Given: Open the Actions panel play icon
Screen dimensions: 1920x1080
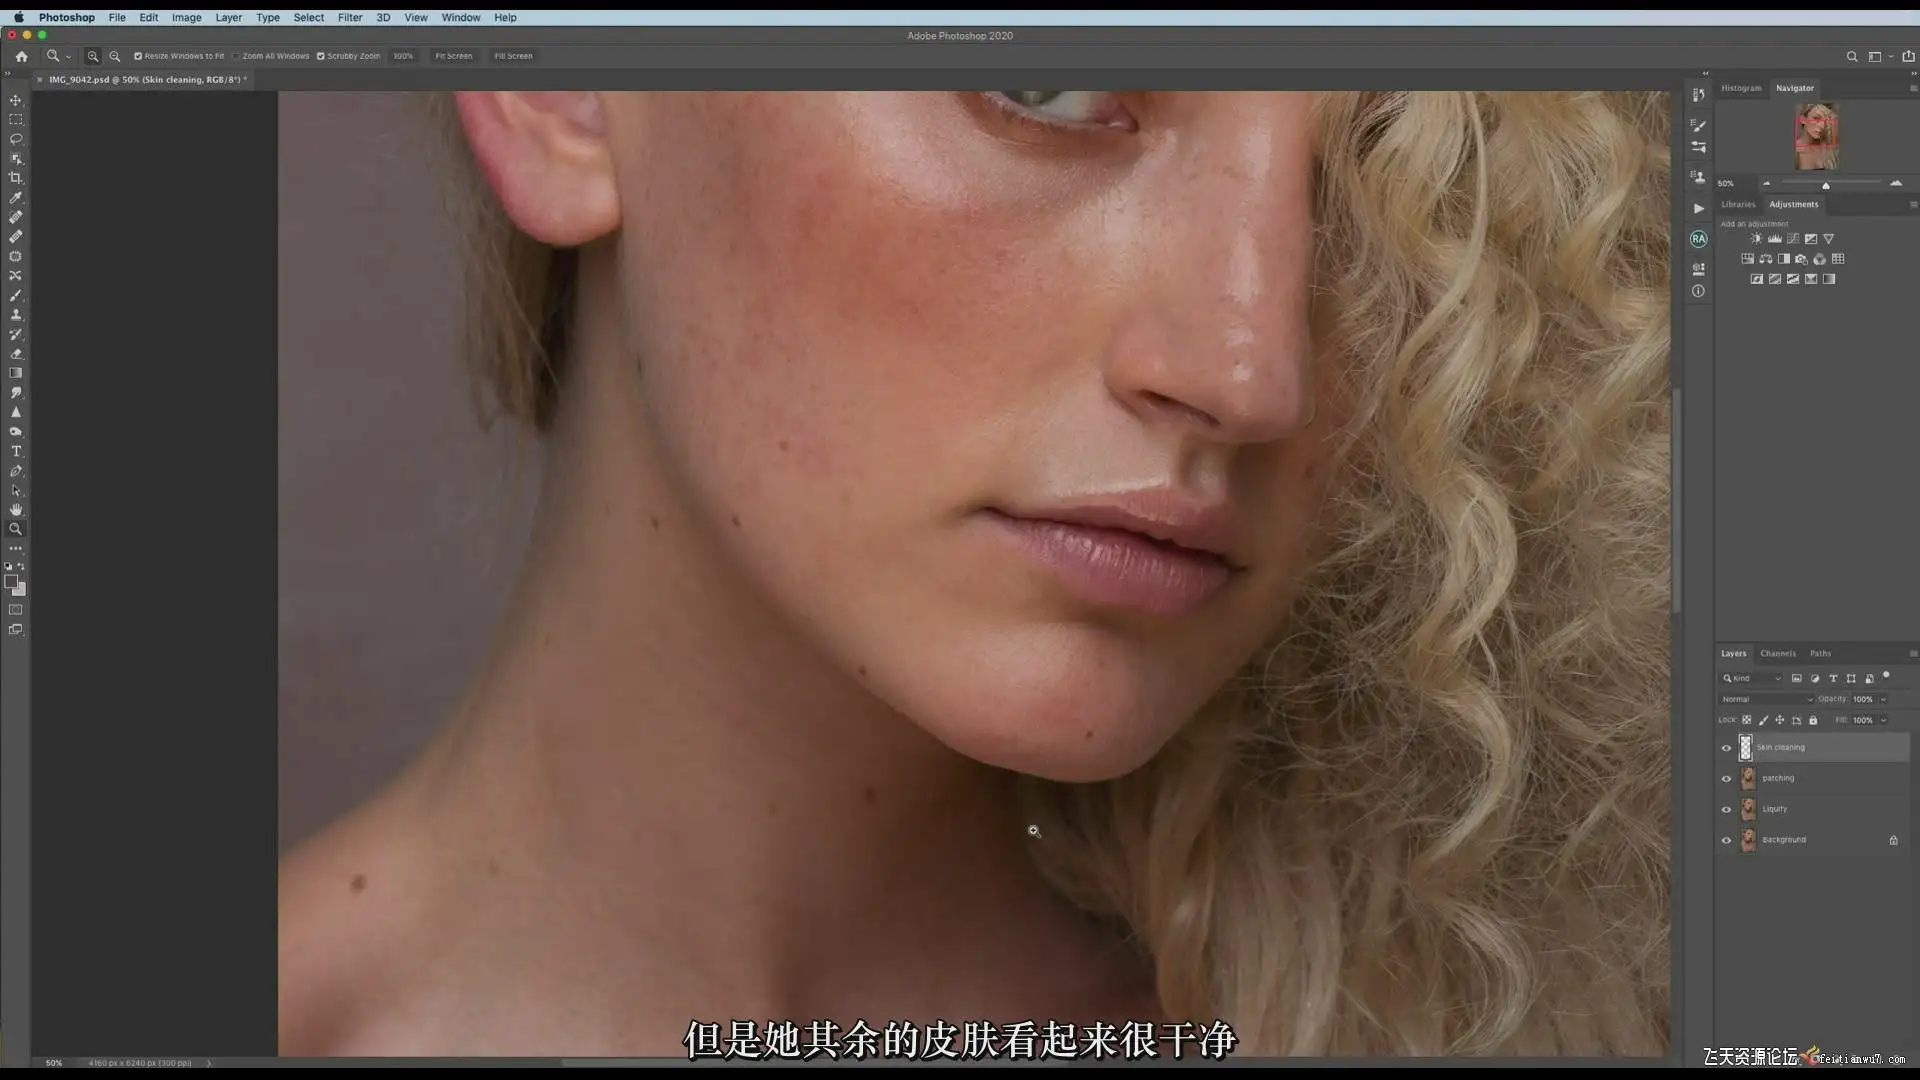Looking at the screenshot, I should coord(1698,208).
